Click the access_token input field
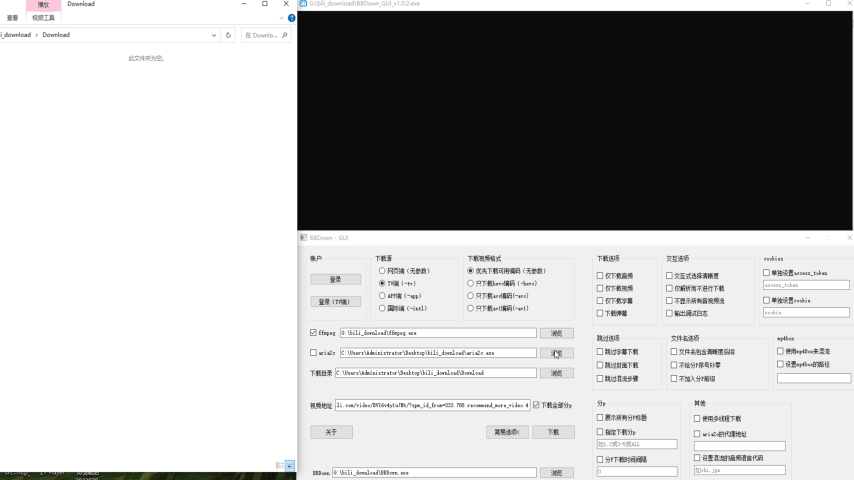Viewport: 854px width, 480px height. click(x=806, y=285)
